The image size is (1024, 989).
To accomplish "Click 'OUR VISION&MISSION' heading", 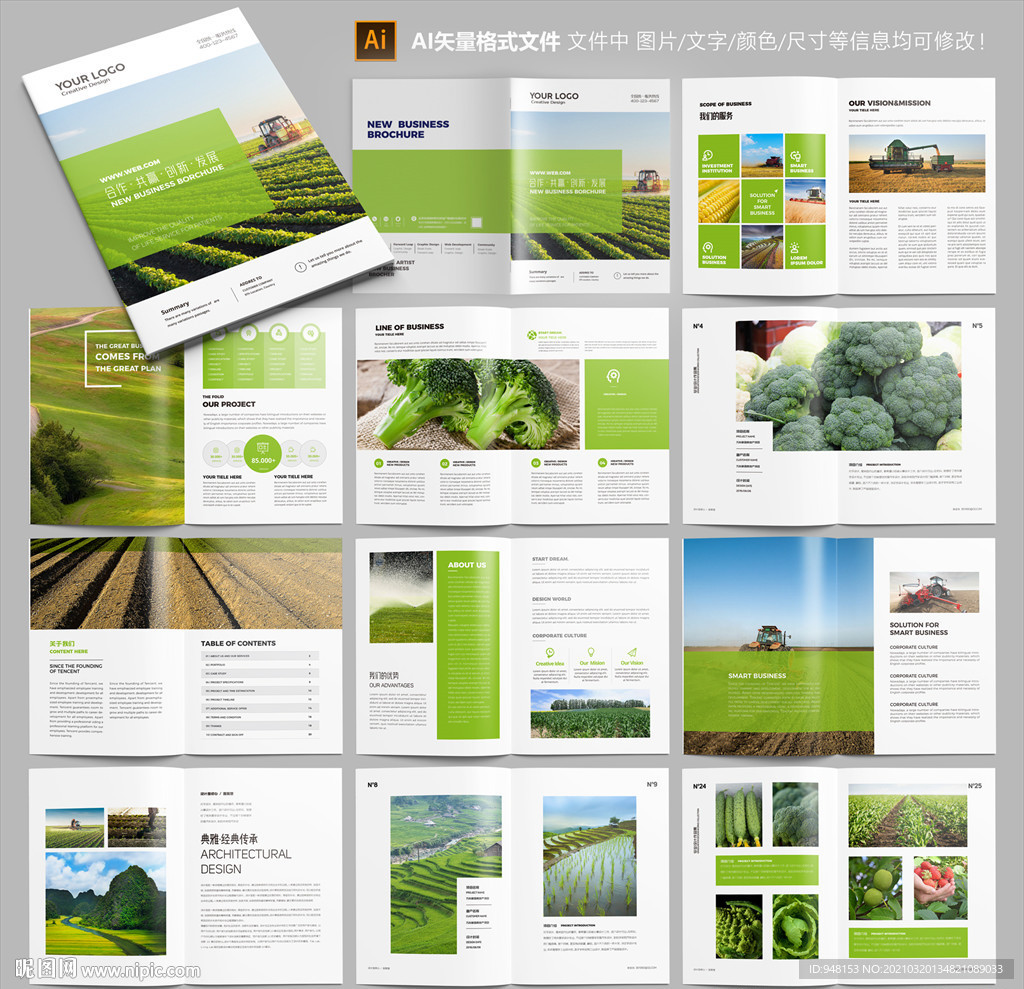I will click(889, 103).
